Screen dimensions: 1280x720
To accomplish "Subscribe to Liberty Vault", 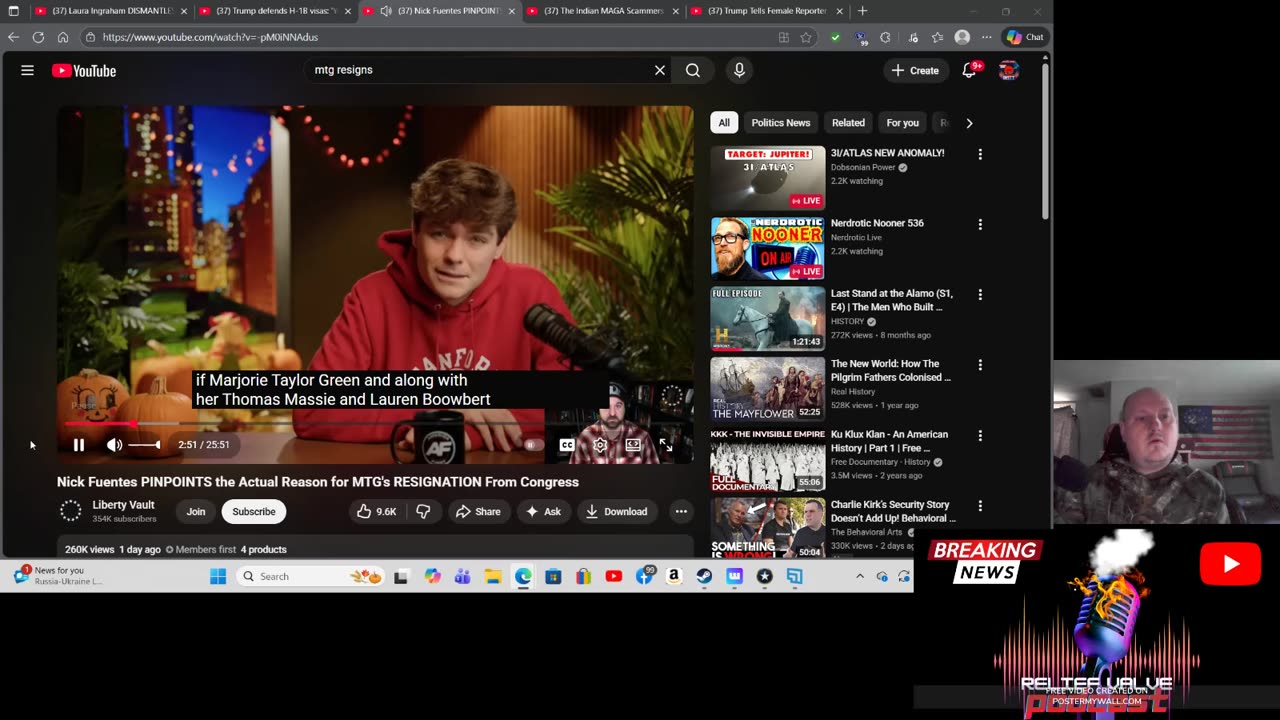I will [x=254, y=512].
